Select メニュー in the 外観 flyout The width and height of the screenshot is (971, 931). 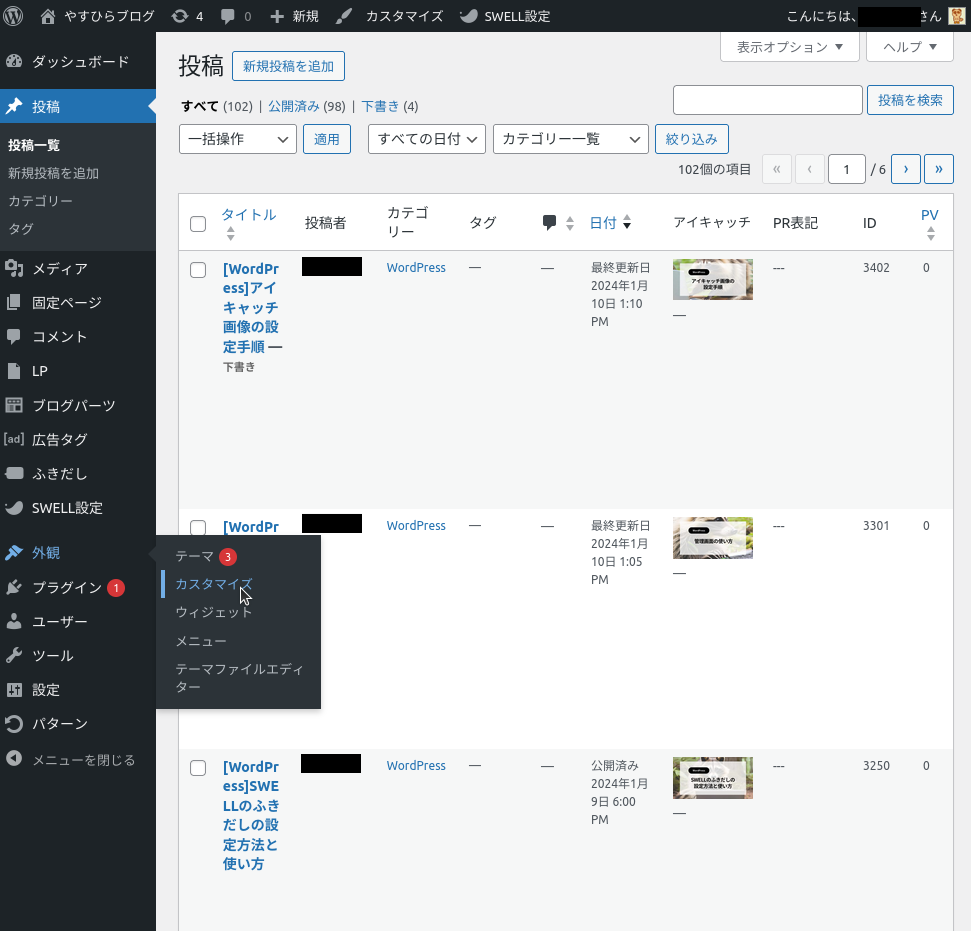[201, 640]
